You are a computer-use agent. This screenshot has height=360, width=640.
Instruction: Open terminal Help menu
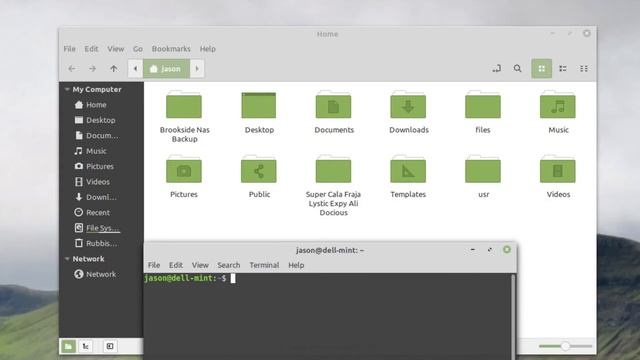pos(296,265)
